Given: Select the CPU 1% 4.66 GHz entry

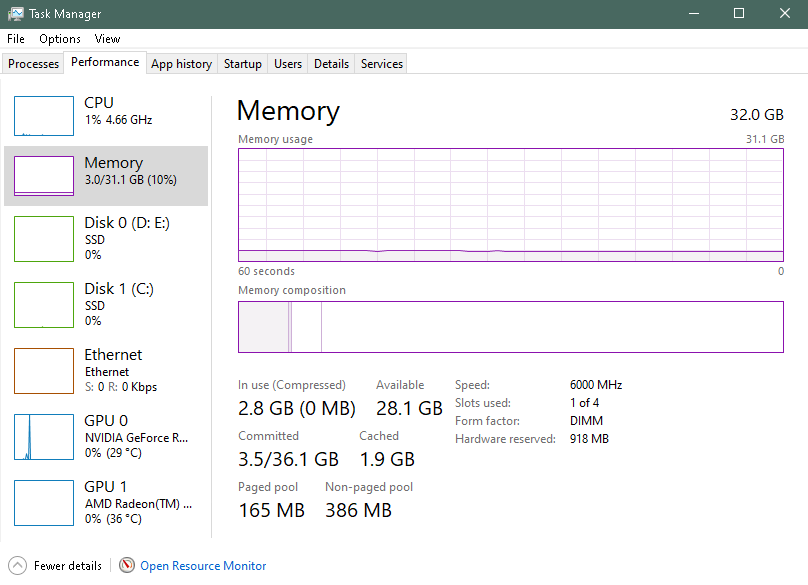Looking at the screenshot, I should pyautogui.click(x=106, y=116).
